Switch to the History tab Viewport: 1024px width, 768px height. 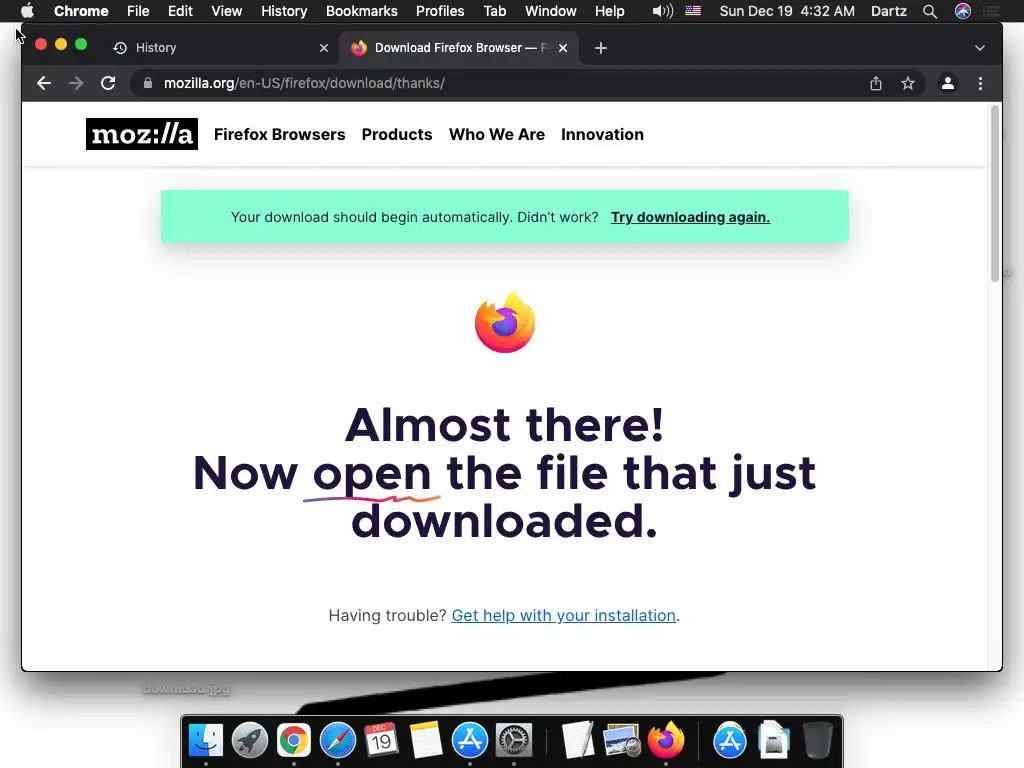coord(220,48)
